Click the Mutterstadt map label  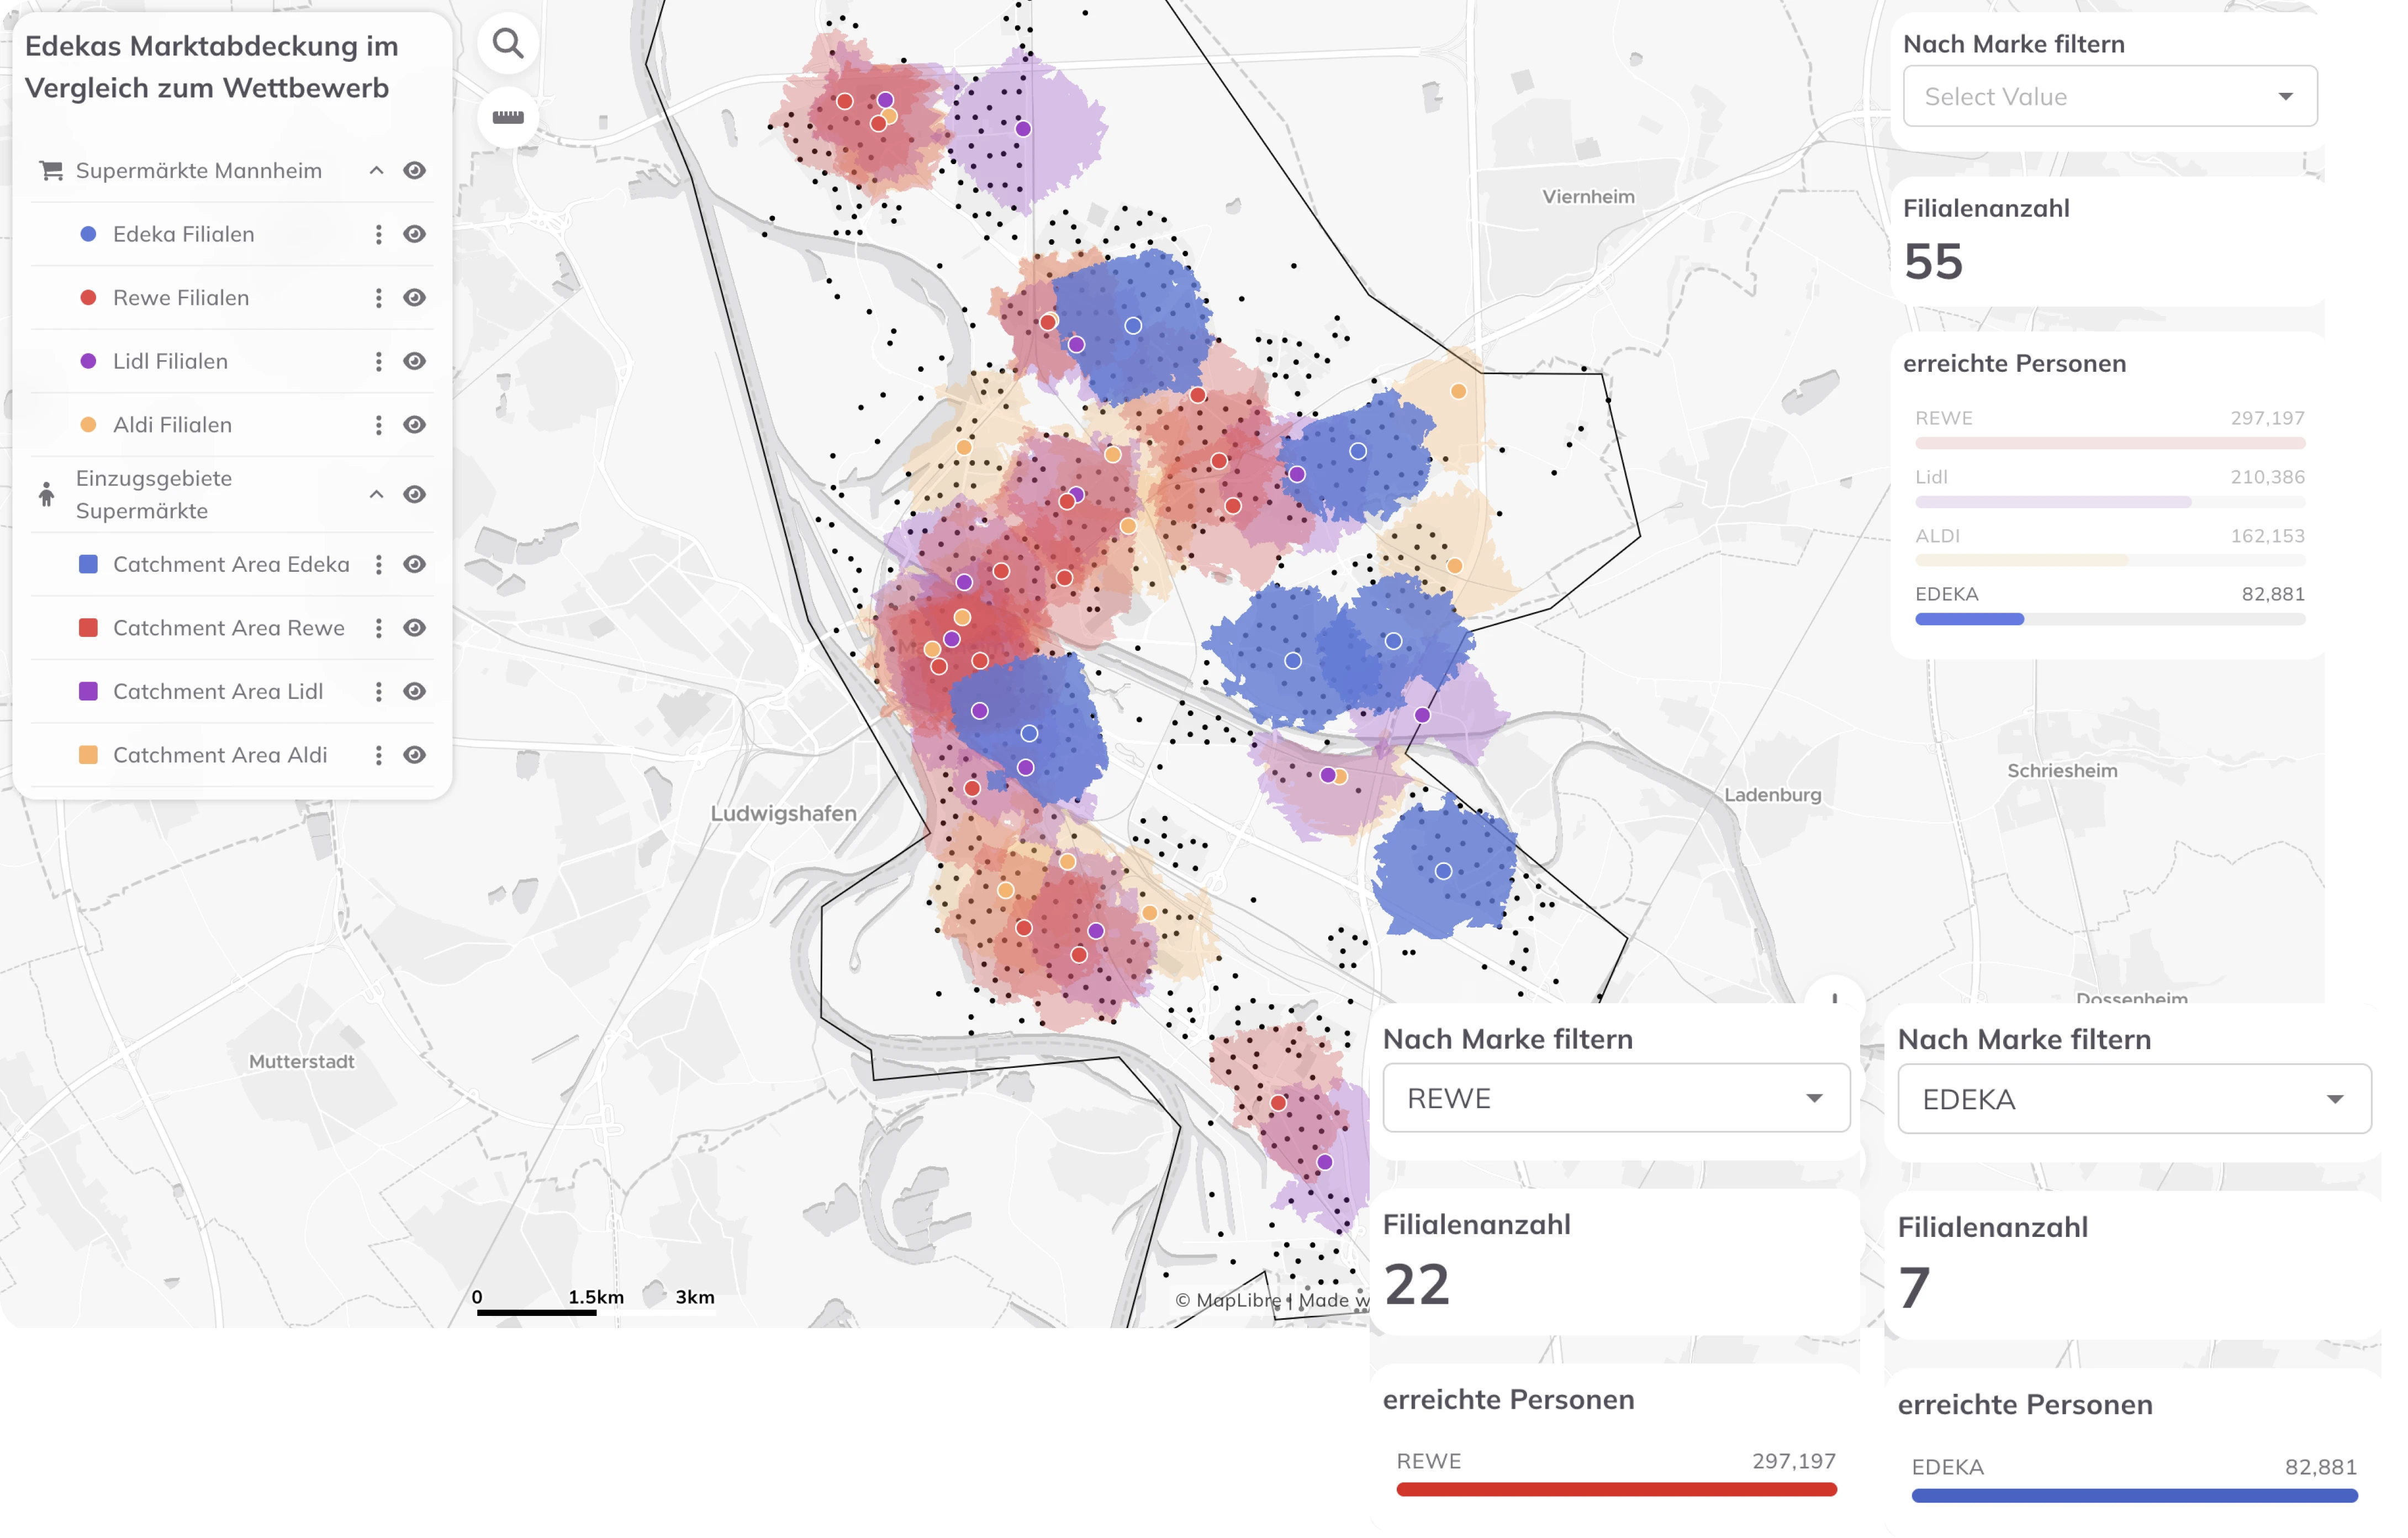302,1062
